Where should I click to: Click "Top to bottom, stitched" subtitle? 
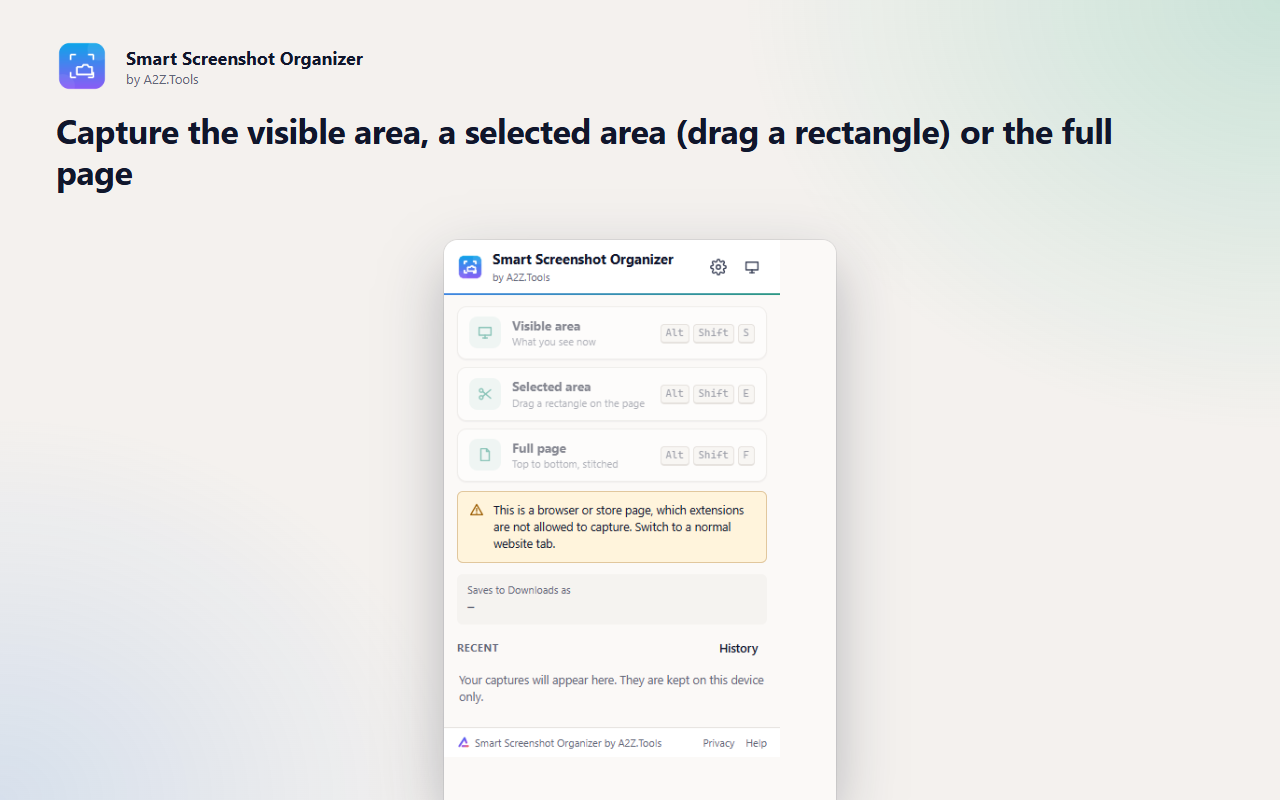(565, 464)
